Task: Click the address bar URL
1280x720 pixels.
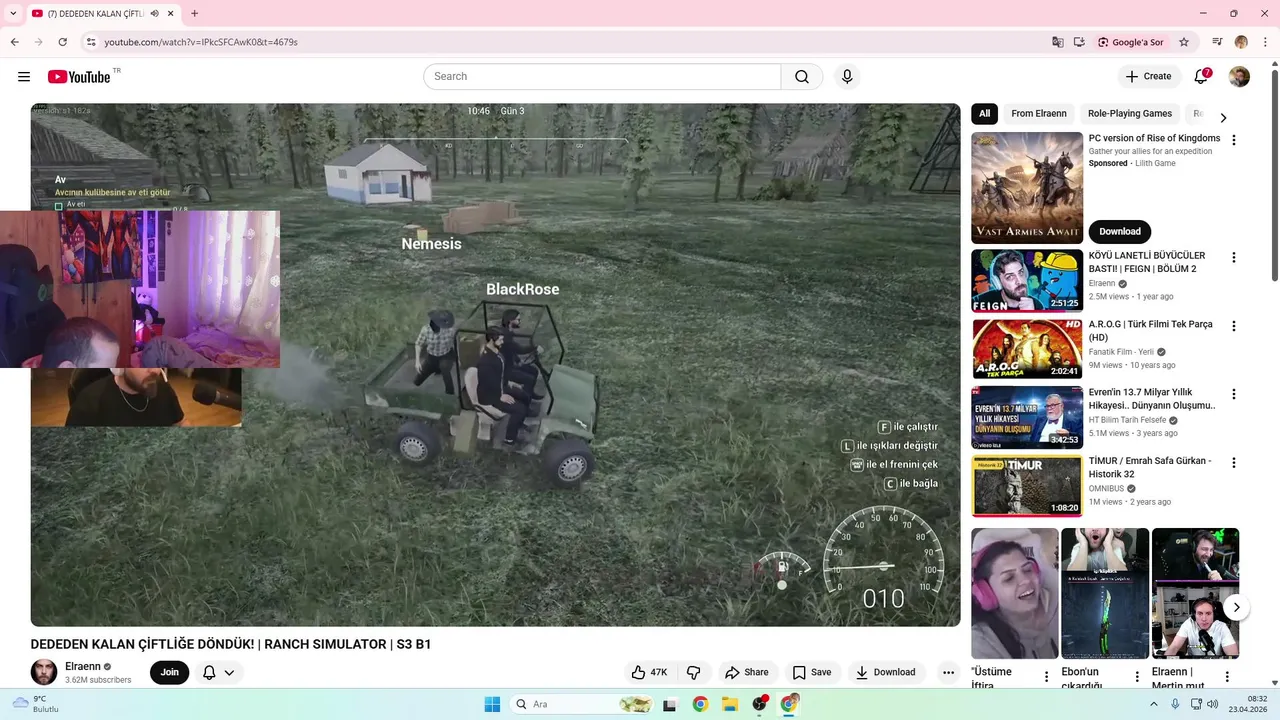Action: point(201,42)
